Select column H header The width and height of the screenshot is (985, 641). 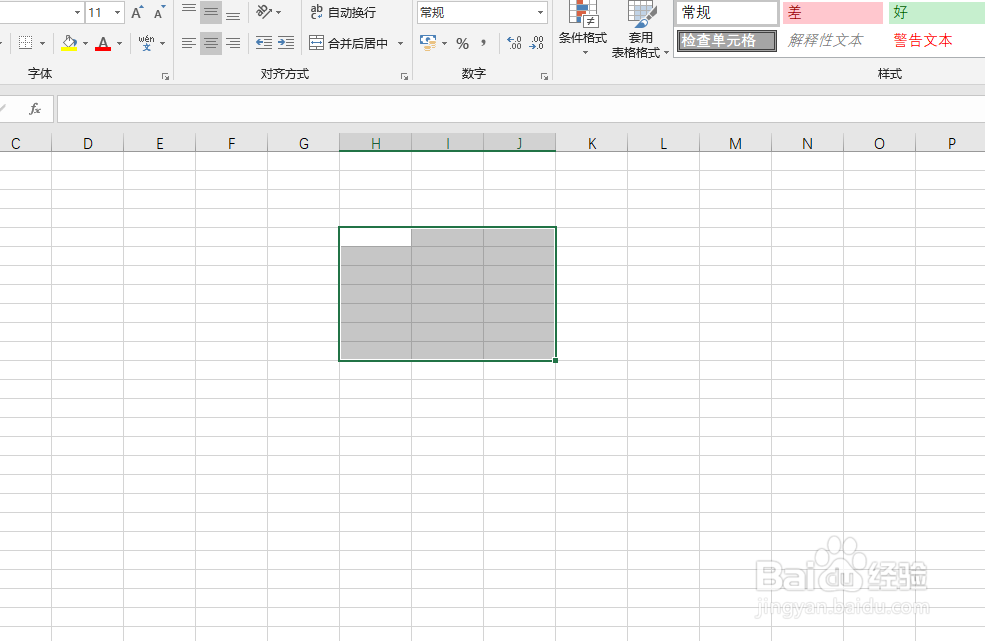376,143
